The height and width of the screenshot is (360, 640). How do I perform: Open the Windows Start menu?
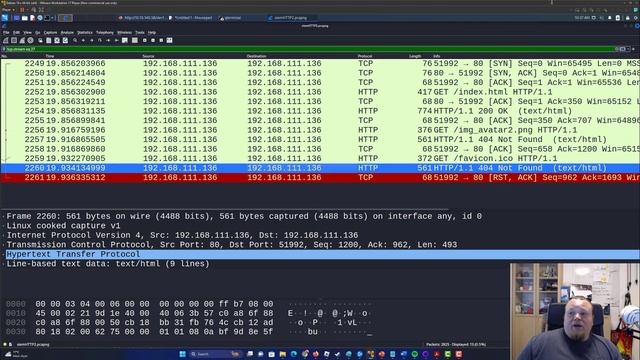click(182, 354)
